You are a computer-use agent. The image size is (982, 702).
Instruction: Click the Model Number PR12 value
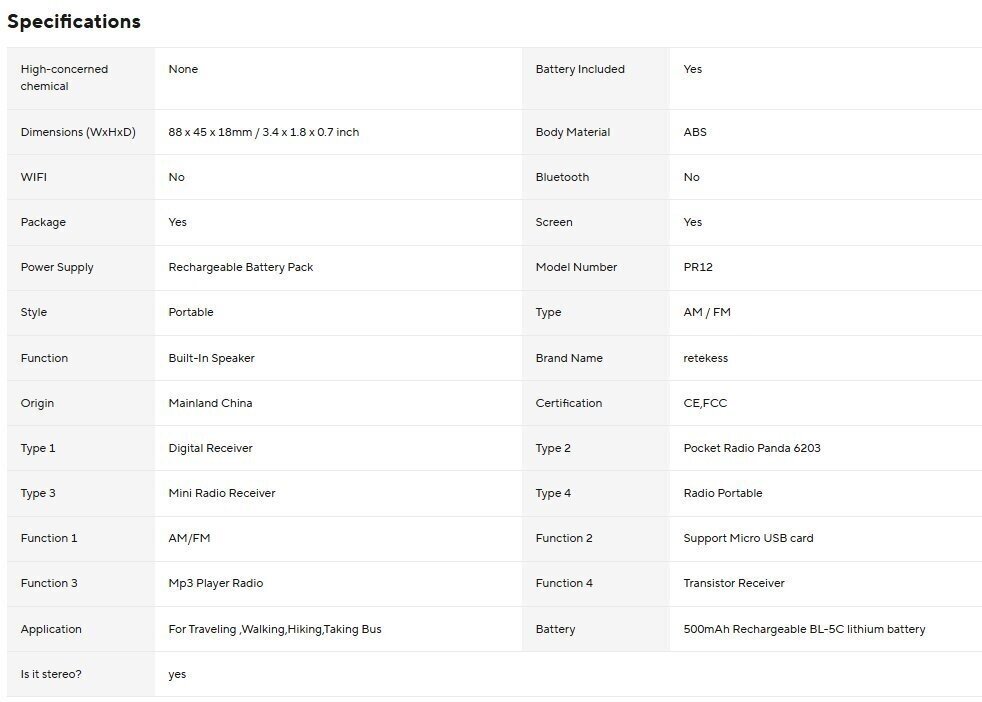click(x=698, y=267)
